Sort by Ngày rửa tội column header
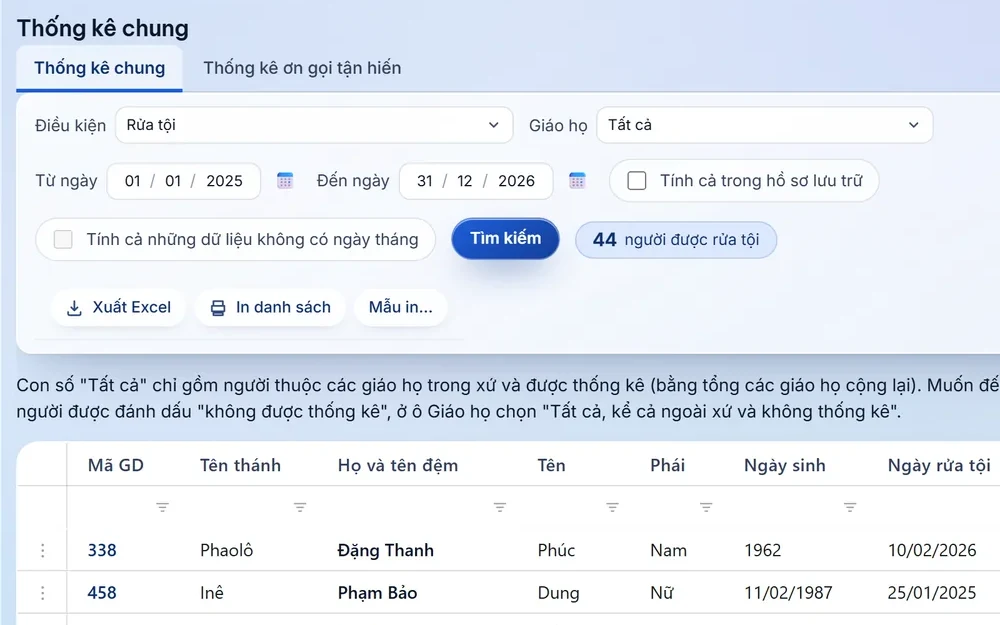Image resolution: width=1000 pixels, height=625 pixels. click(939, 466)
